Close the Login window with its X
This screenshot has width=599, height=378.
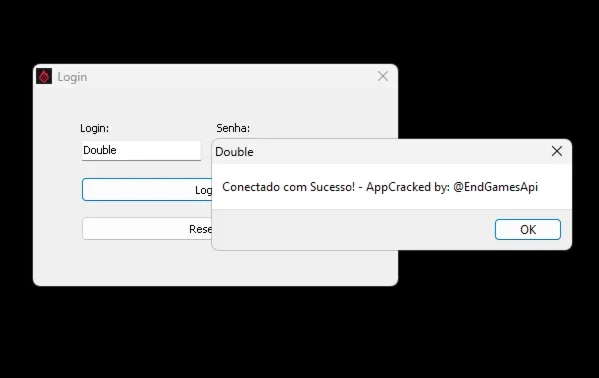[383, 76]
